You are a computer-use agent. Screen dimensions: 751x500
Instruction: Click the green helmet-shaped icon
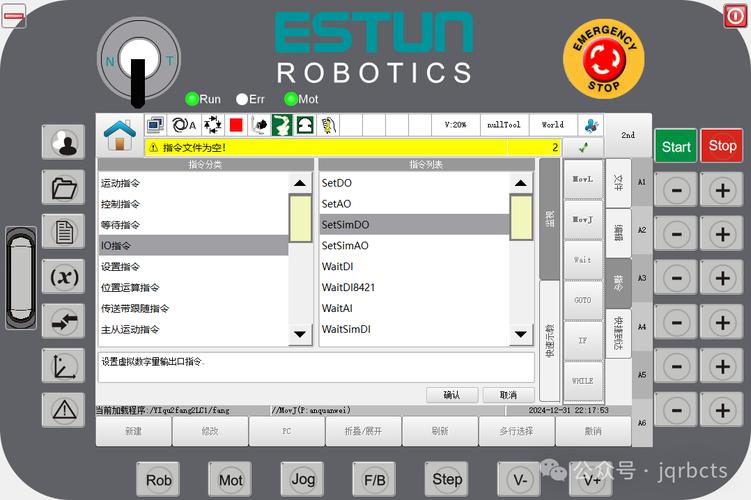pos(305,125)
